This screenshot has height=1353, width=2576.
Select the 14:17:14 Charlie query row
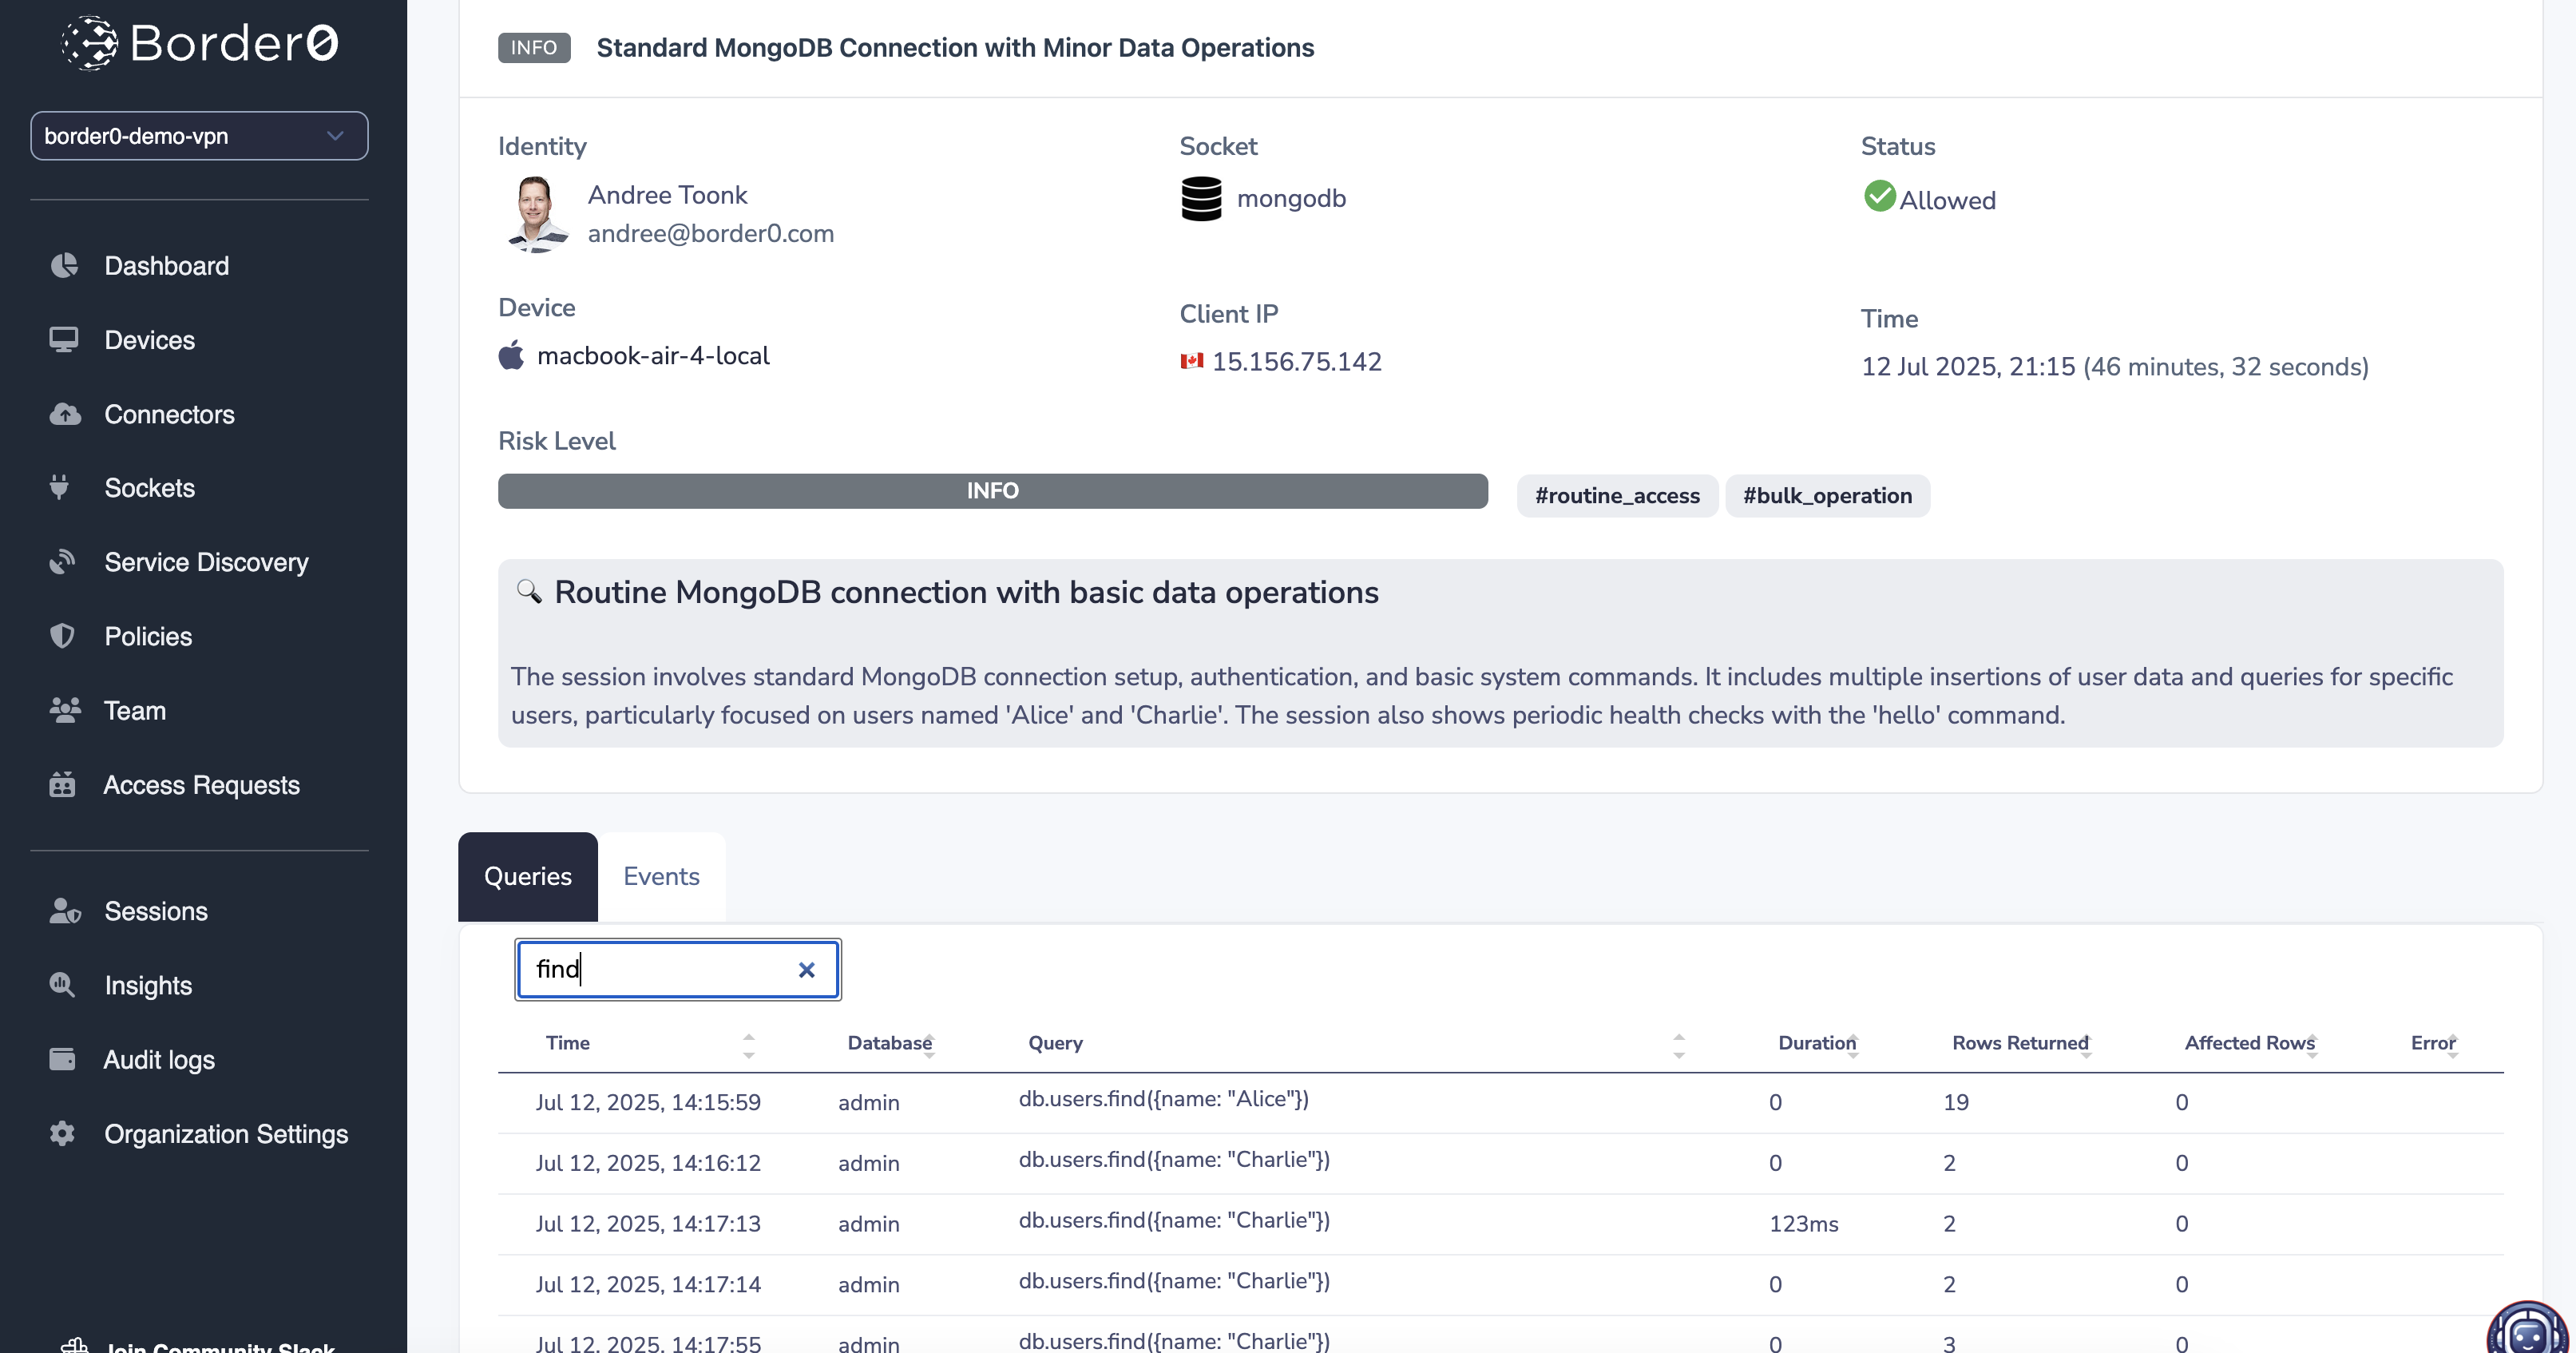click(1500, 1284)
